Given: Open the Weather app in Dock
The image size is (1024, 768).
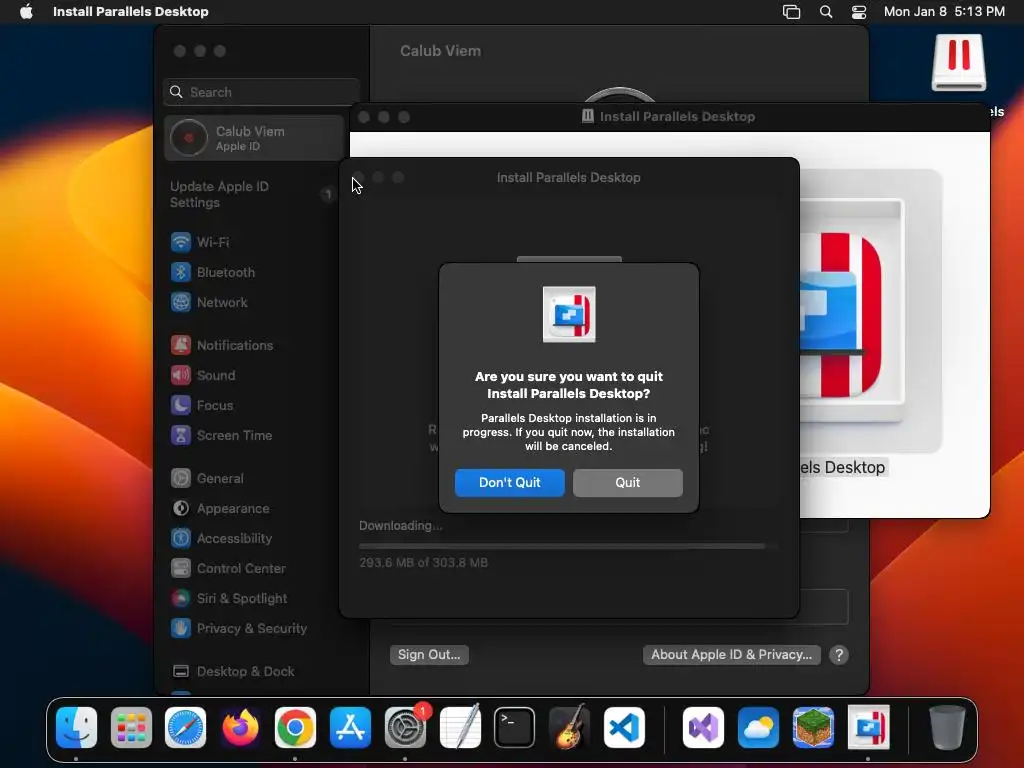Looking at the screenshot, I should (x=758, y=728).
